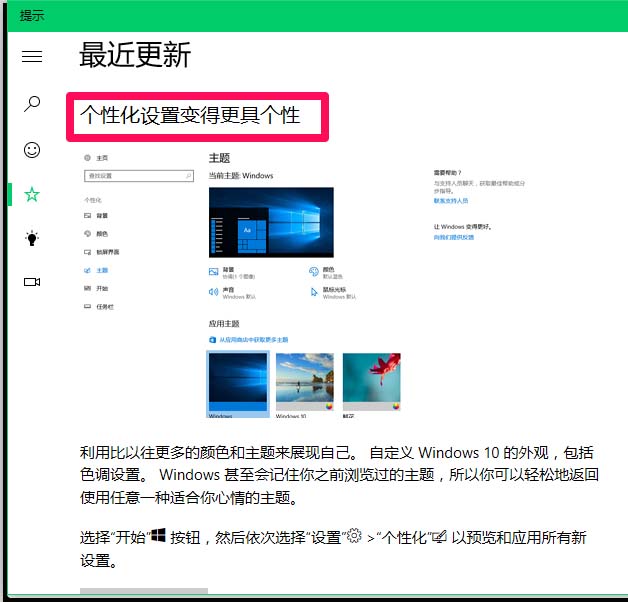
Task: Open the hamburger navigation menu
Action: (32, 56)
